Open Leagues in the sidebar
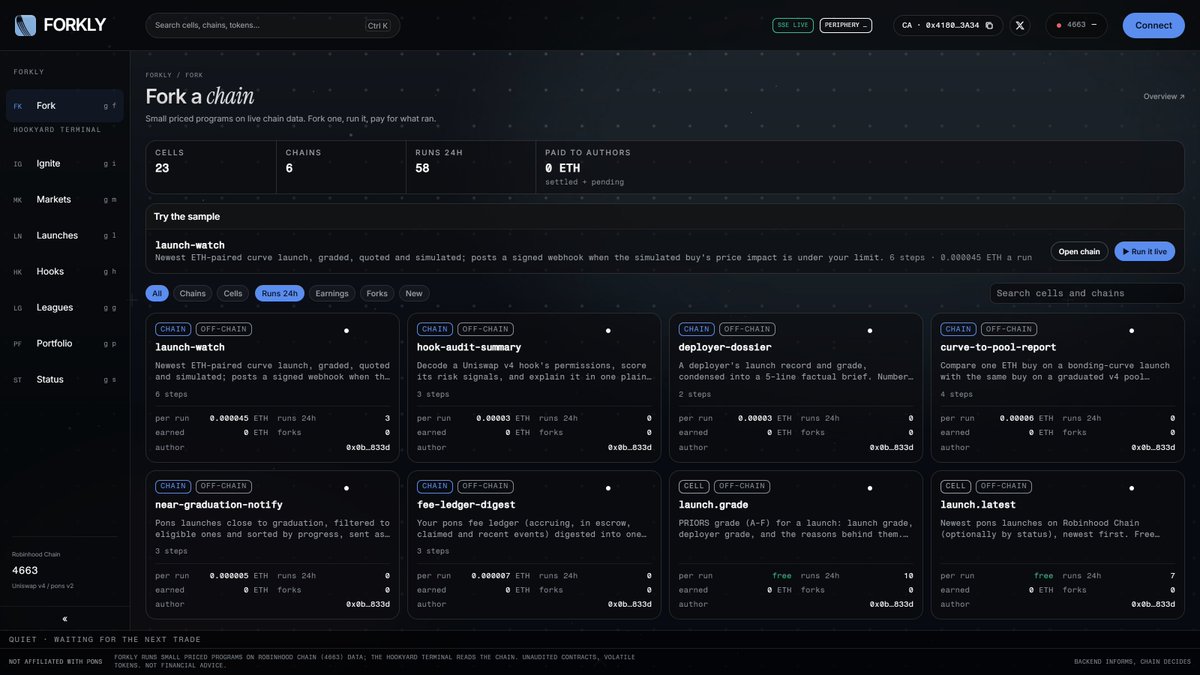 pos(64,307)
